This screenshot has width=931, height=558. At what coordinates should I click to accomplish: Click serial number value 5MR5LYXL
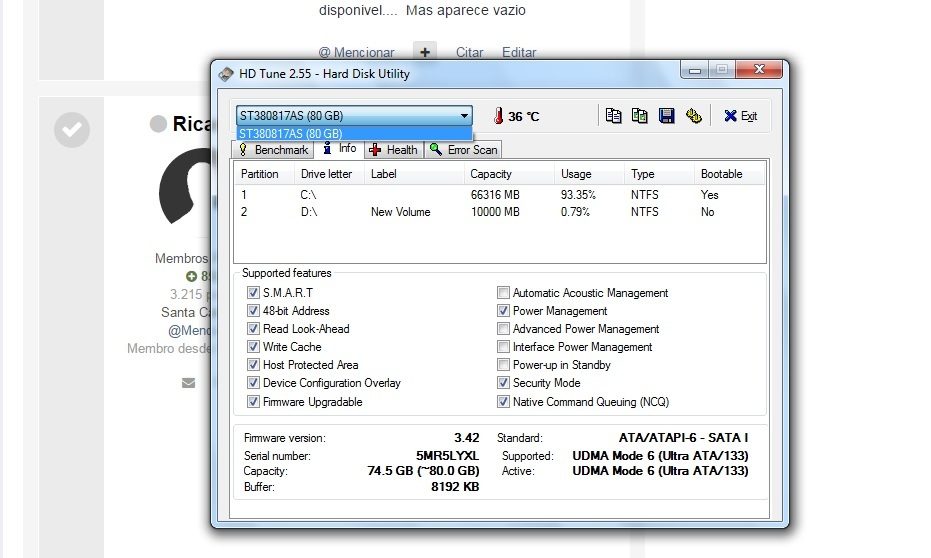447,456
